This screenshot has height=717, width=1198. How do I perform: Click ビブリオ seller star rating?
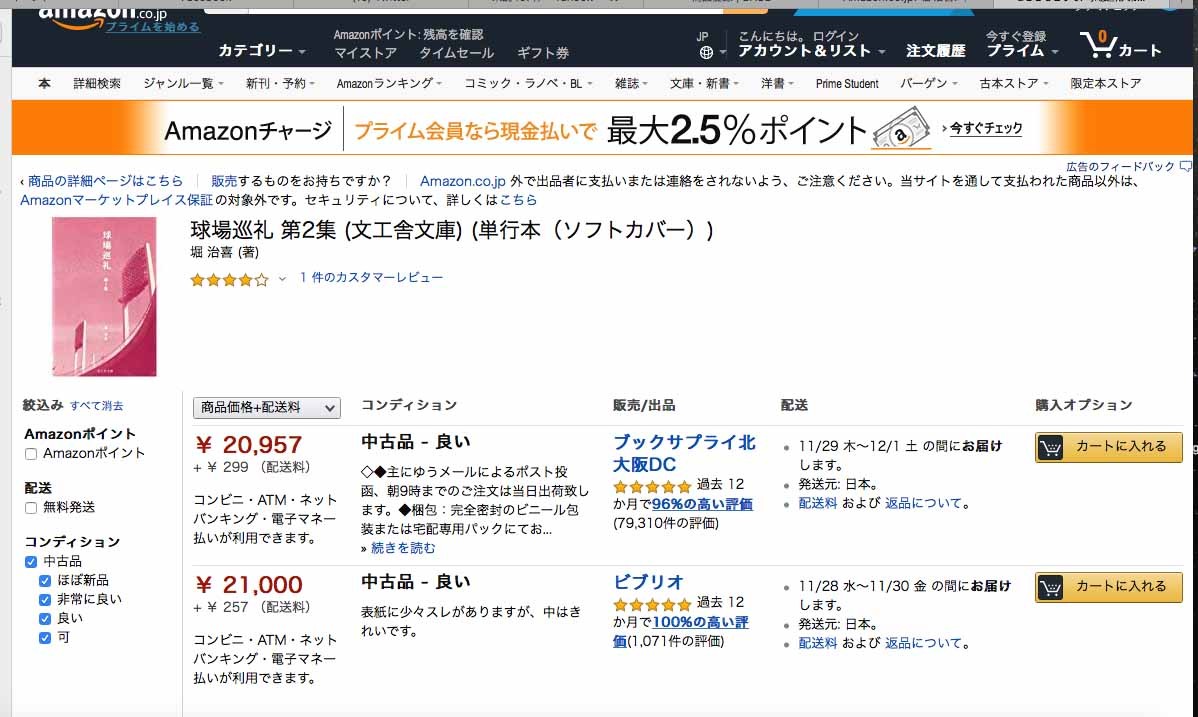coord(652,604)
